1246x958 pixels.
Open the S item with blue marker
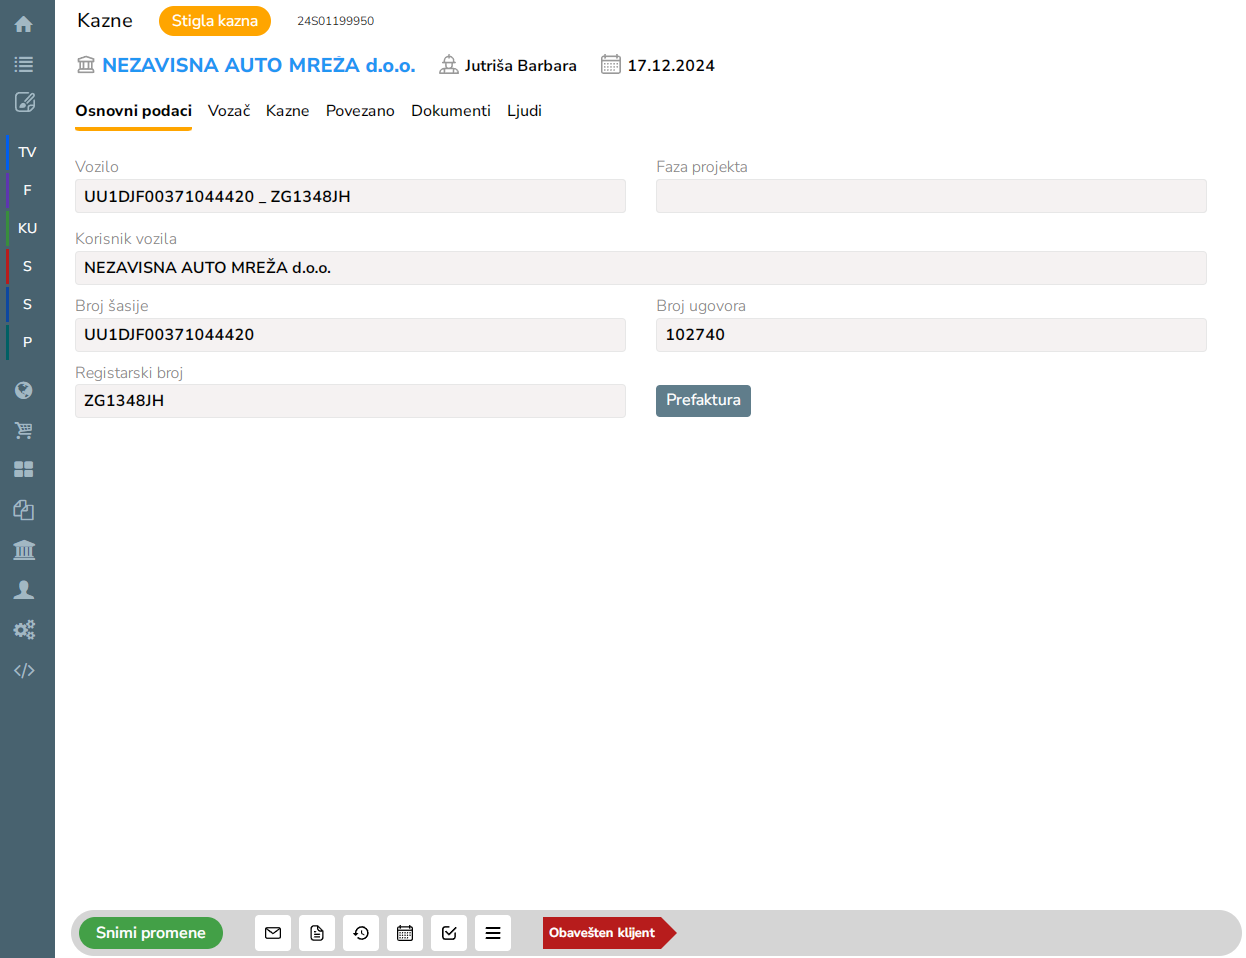click(27, 304)
